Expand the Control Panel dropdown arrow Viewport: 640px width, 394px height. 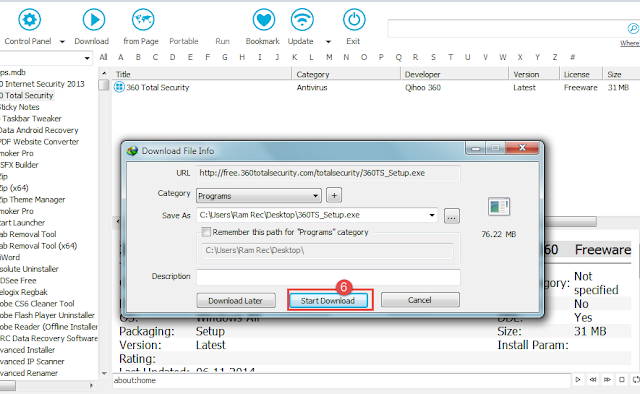click(x=62, y=41)
